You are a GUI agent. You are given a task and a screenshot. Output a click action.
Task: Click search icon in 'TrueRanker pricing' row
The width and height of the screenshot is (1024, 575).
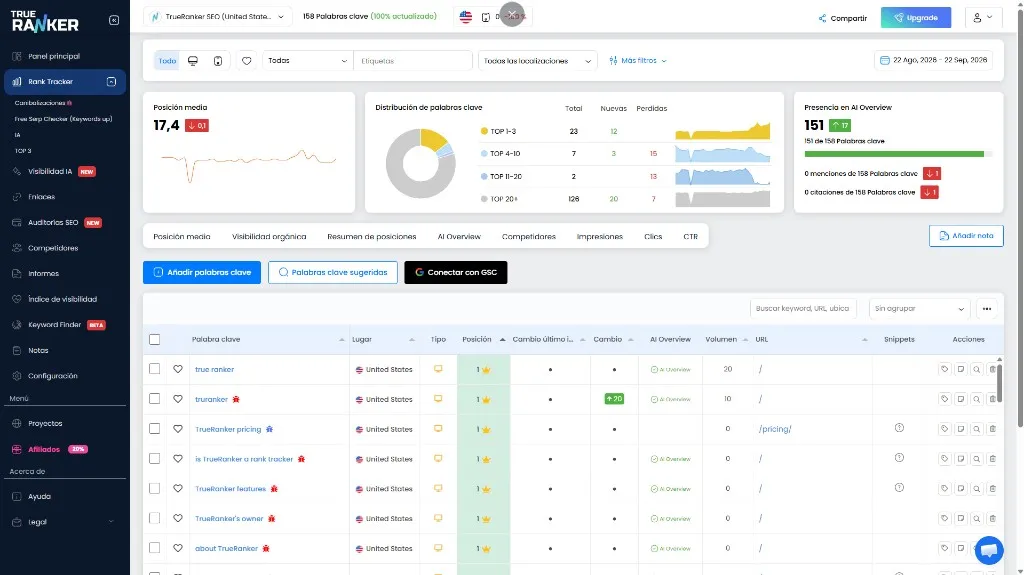tap(976, 429)
